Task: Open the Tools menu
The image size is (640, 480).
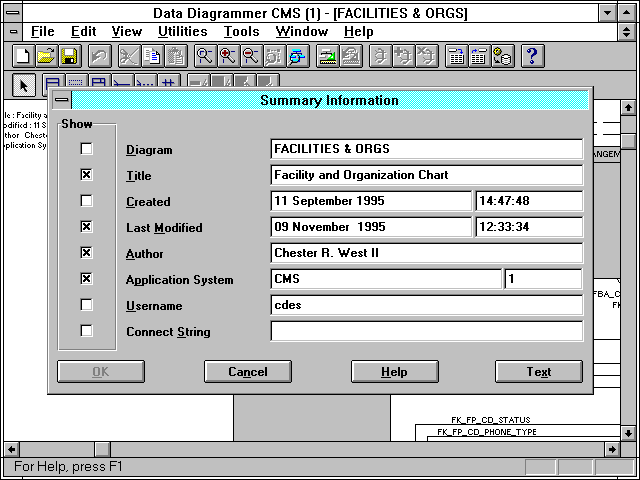Action: point(241,32)
